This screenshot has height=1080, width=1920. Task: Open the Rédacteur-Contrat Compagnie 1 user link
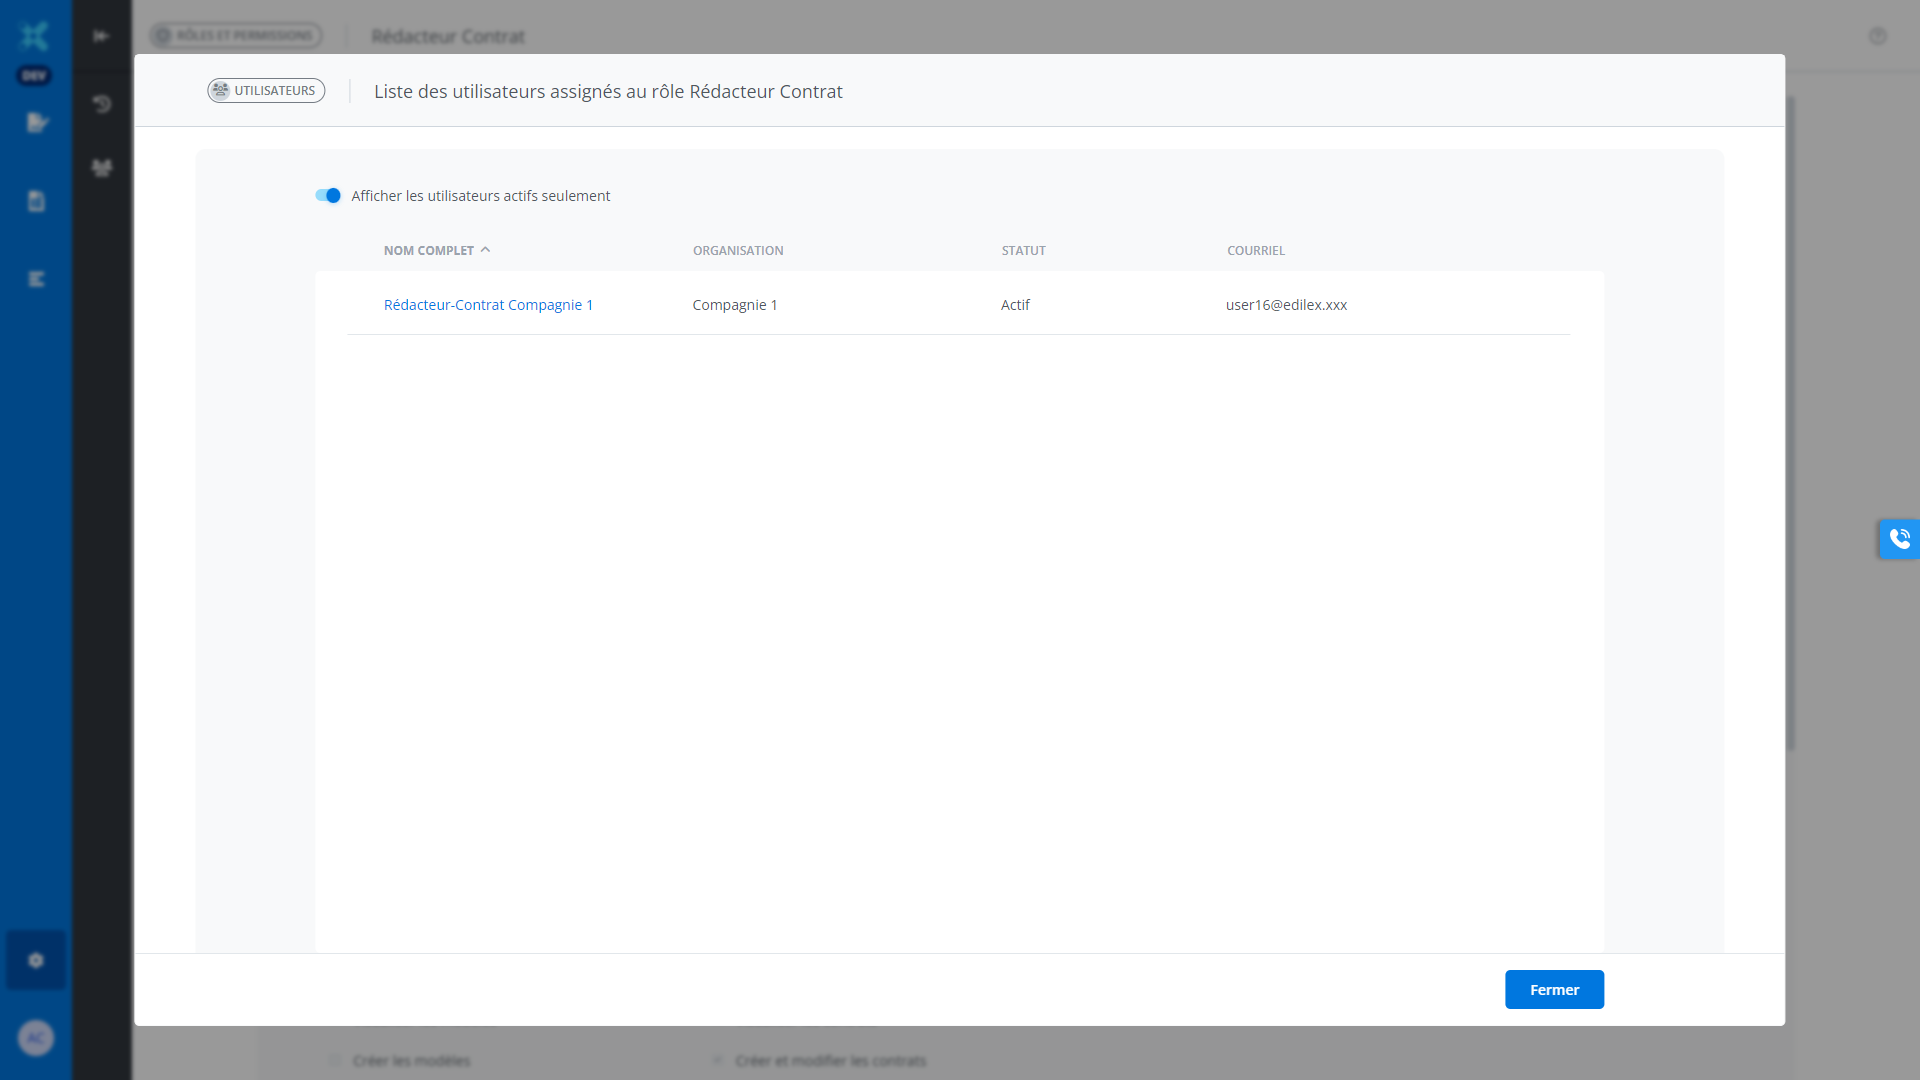coord(488,305)
